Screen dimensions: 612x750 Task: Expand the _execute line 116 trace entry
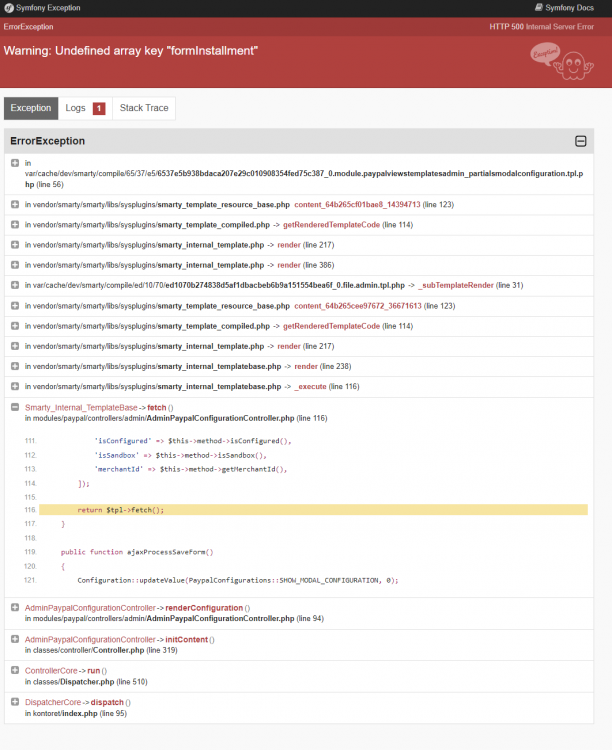[15, 386]
